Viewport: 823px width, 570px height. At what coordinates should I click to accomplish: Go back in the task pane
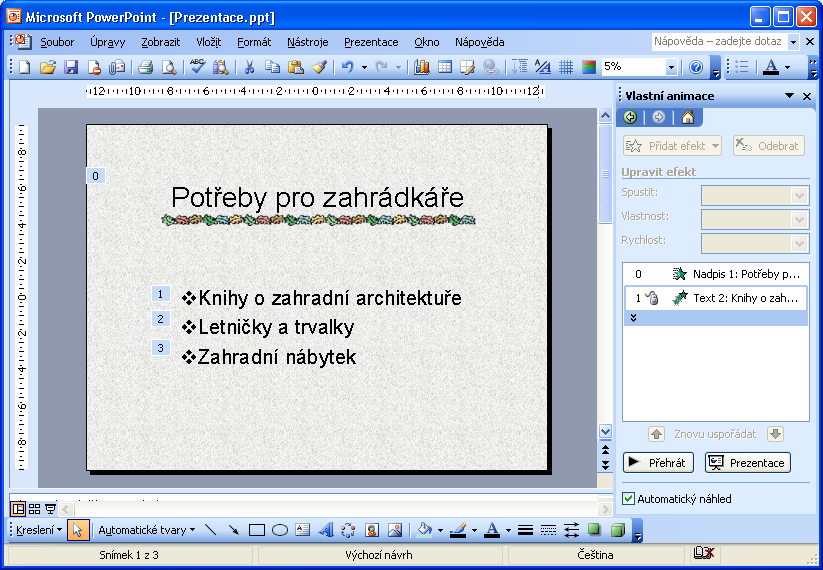coord(630,117)
